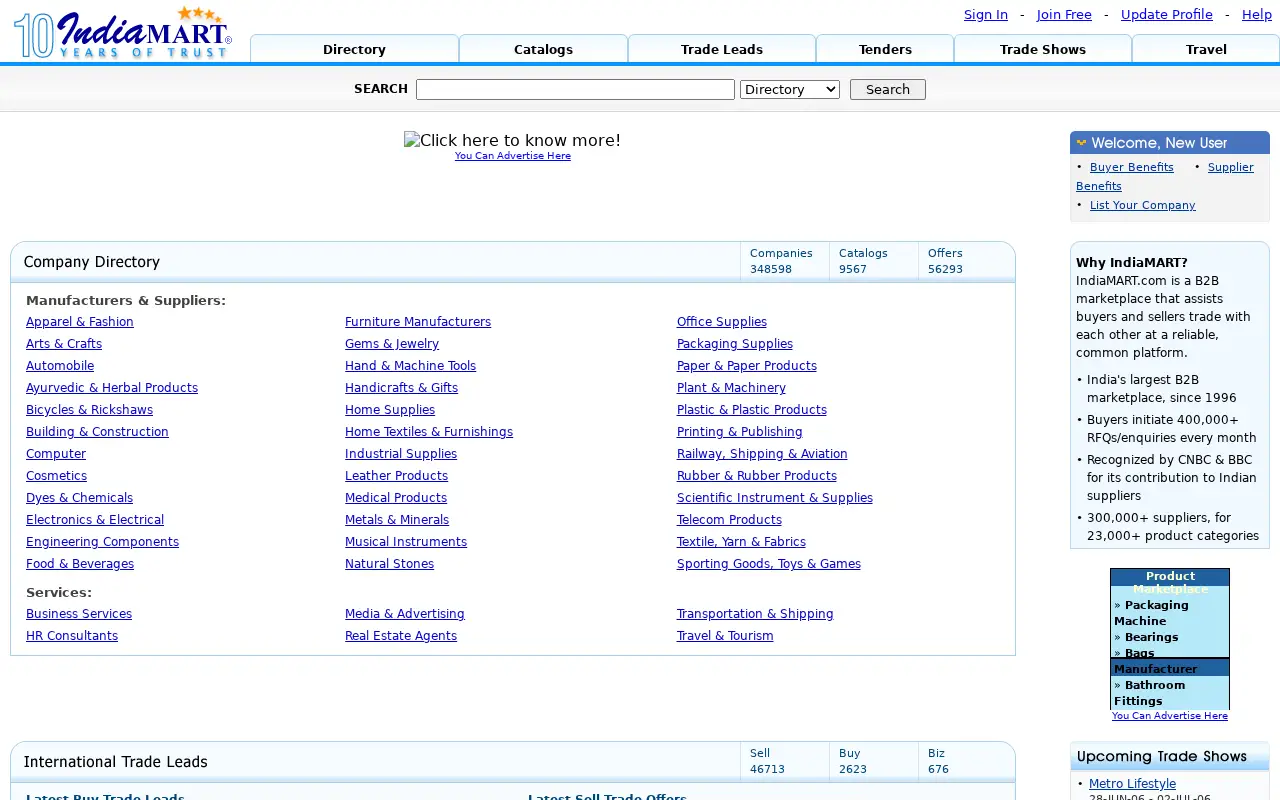
Task: Open Bearings in Product Marketplace
Action: pyautogui.click(x=1151, y=637)
